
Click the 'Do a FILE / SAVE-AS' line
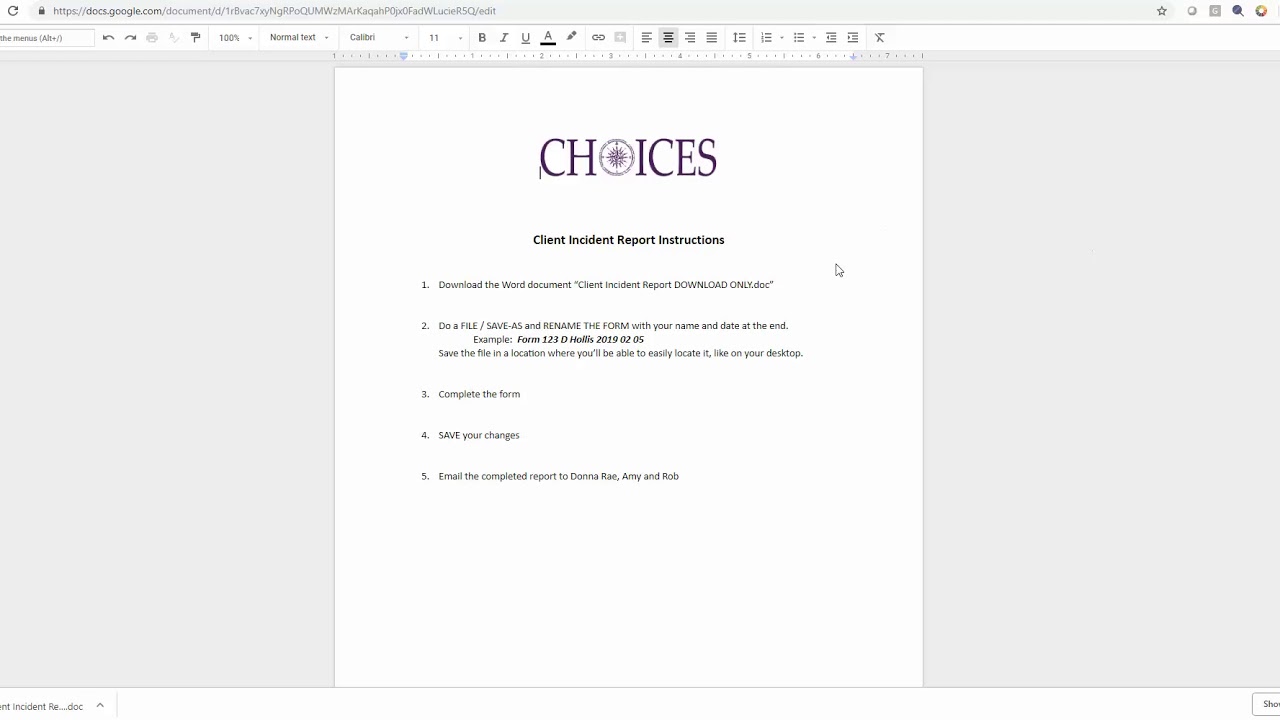(613, 326)
